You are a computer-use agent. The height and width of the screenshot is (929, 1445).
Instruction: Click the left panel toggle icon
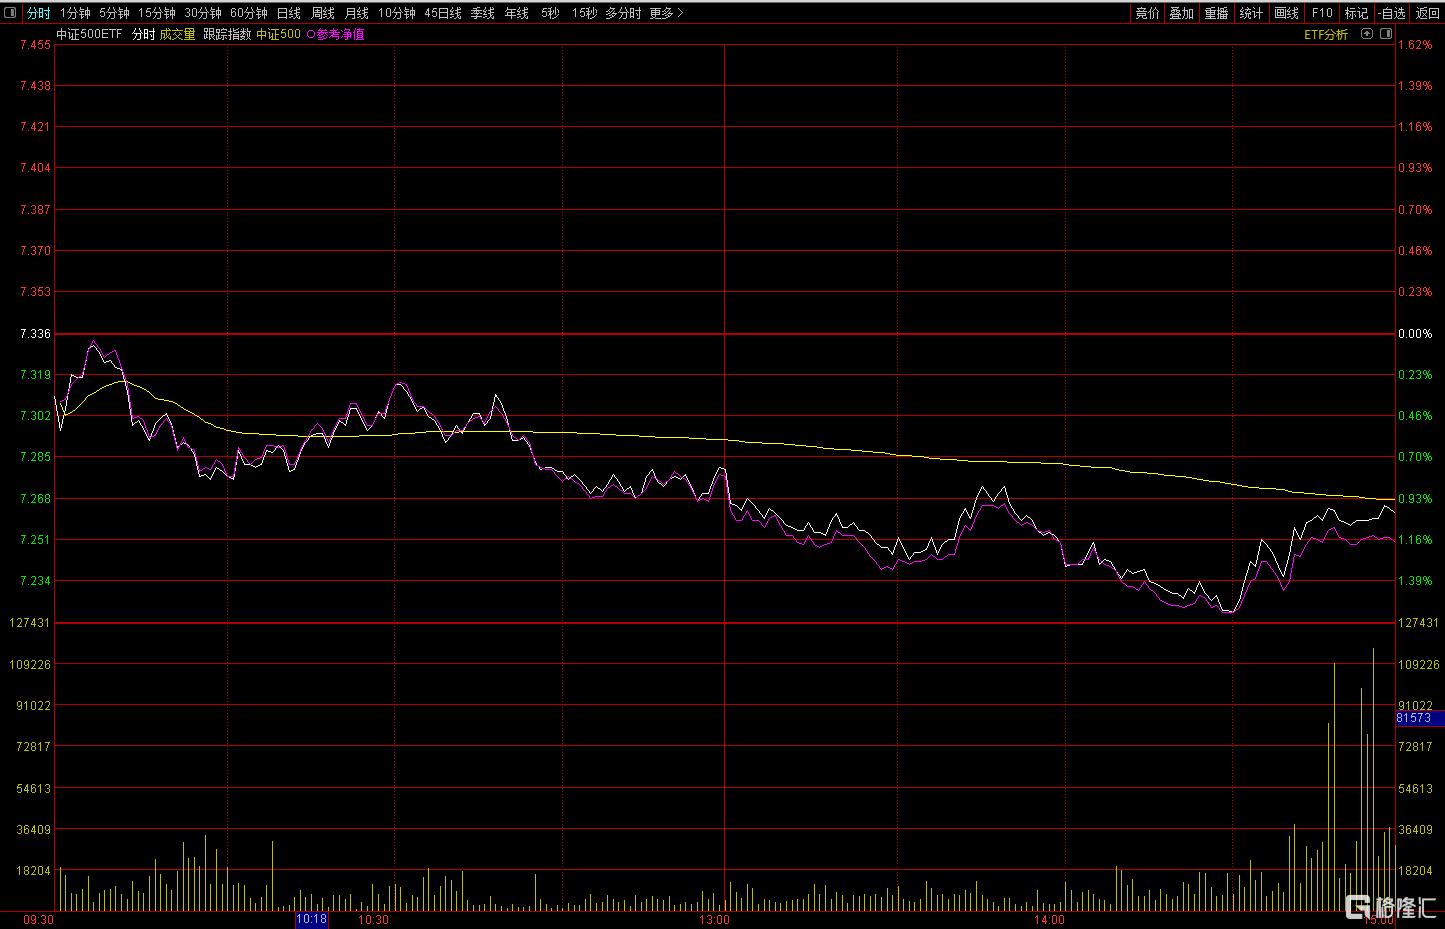tap(11, 13)
